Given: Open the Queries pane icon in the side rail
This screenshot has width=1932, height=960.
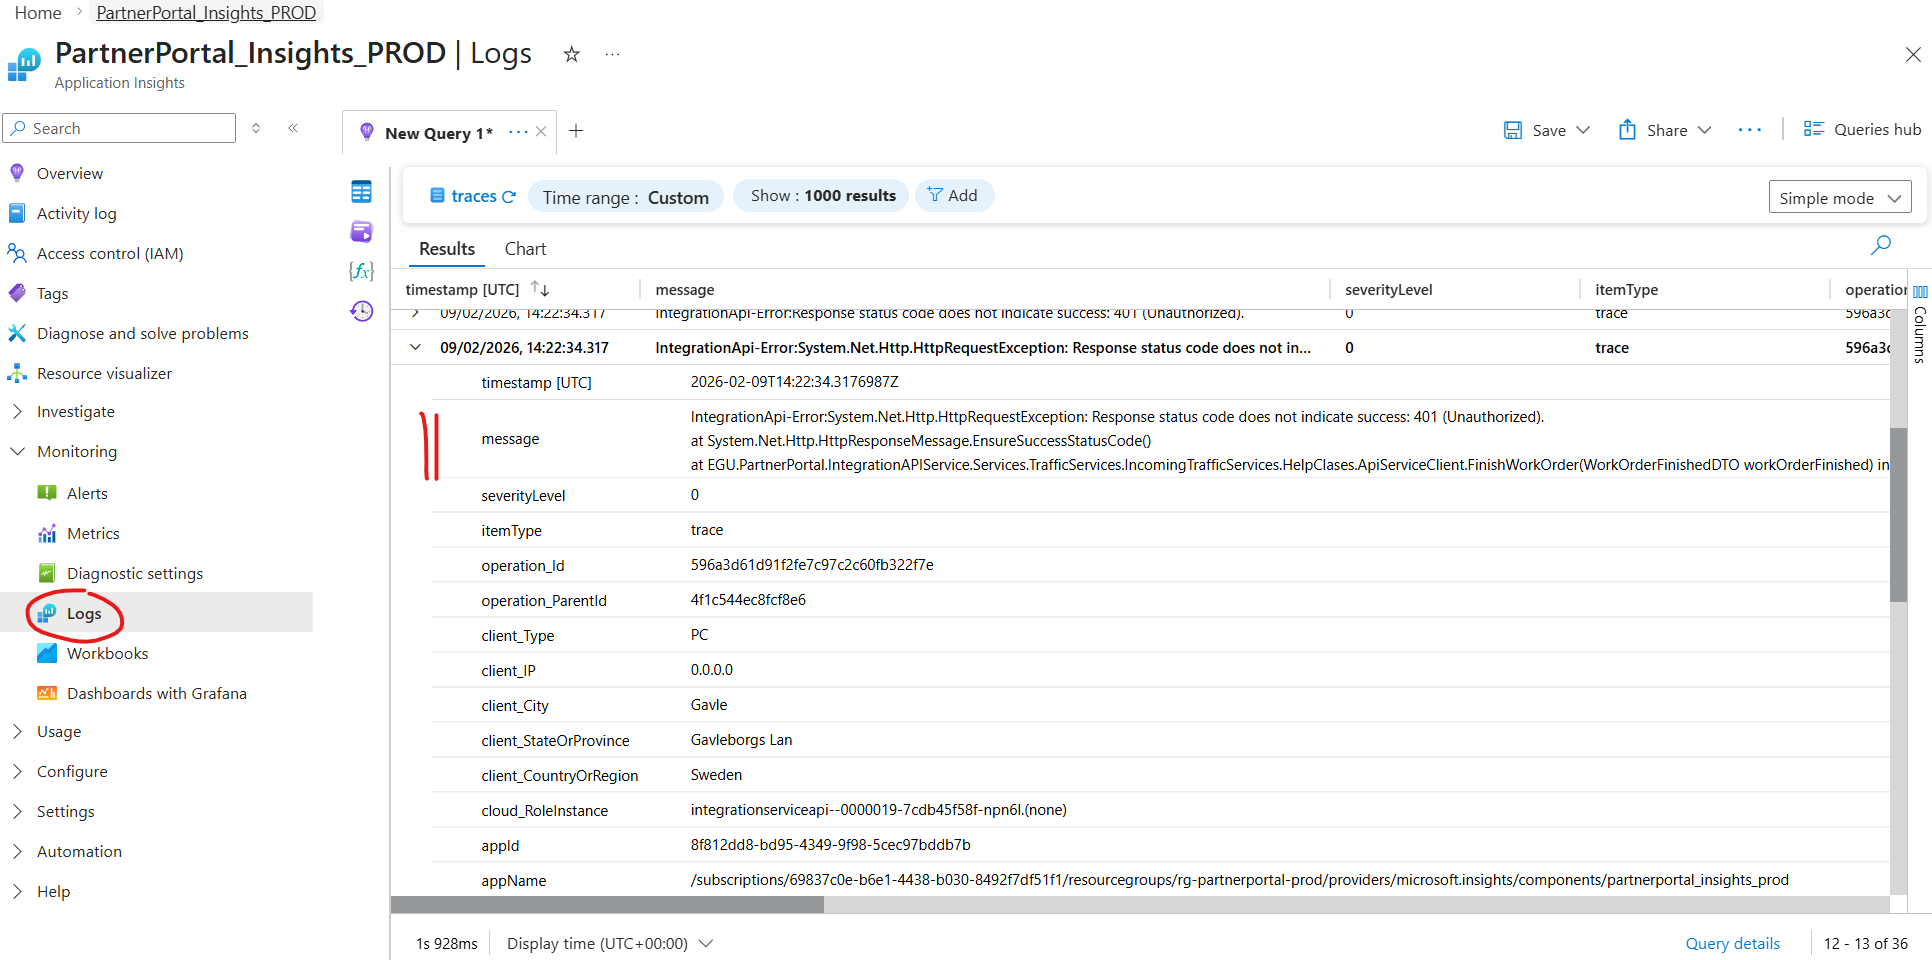Looking at the screenshot, I should (361, 231).
